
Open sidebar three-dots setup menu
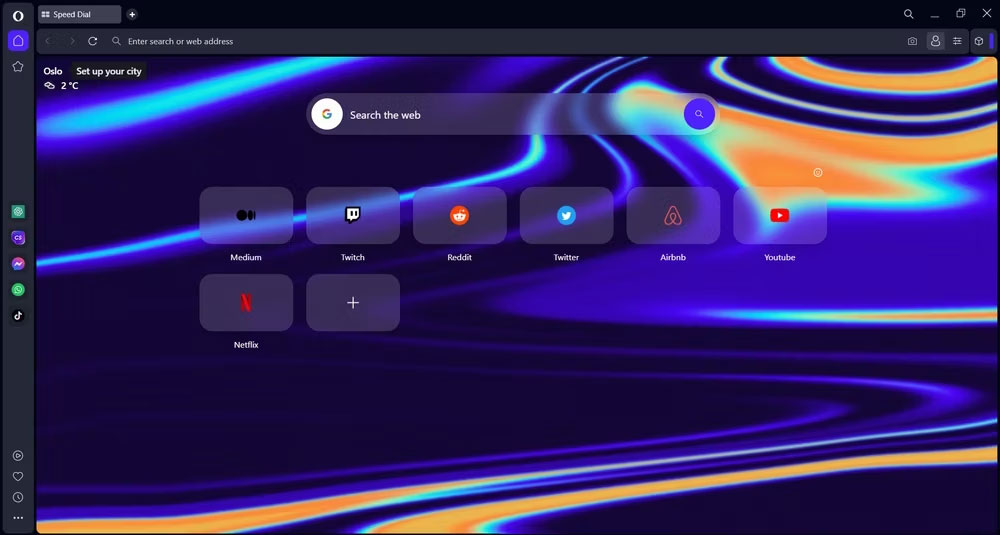pos(18,518)
